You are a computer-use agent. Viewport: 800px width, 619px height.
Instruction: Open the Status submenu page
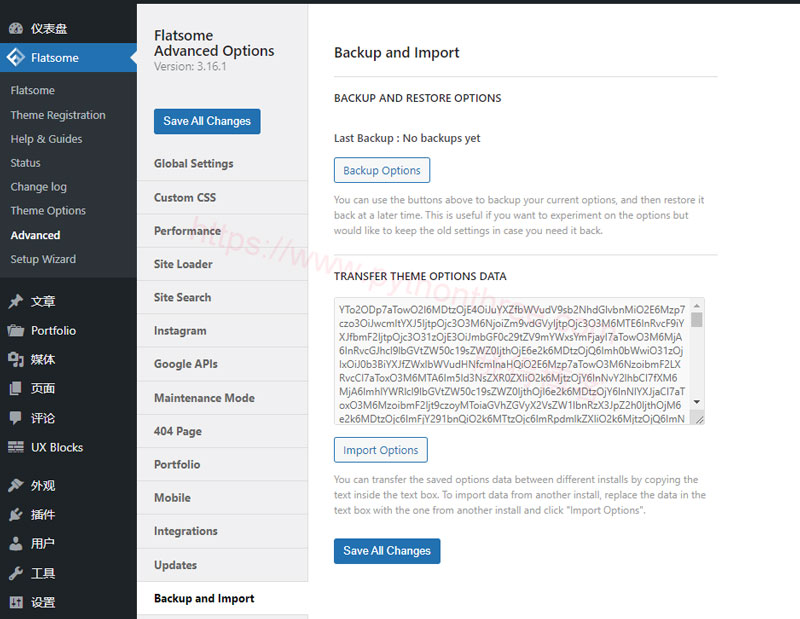tap(26, 163)
